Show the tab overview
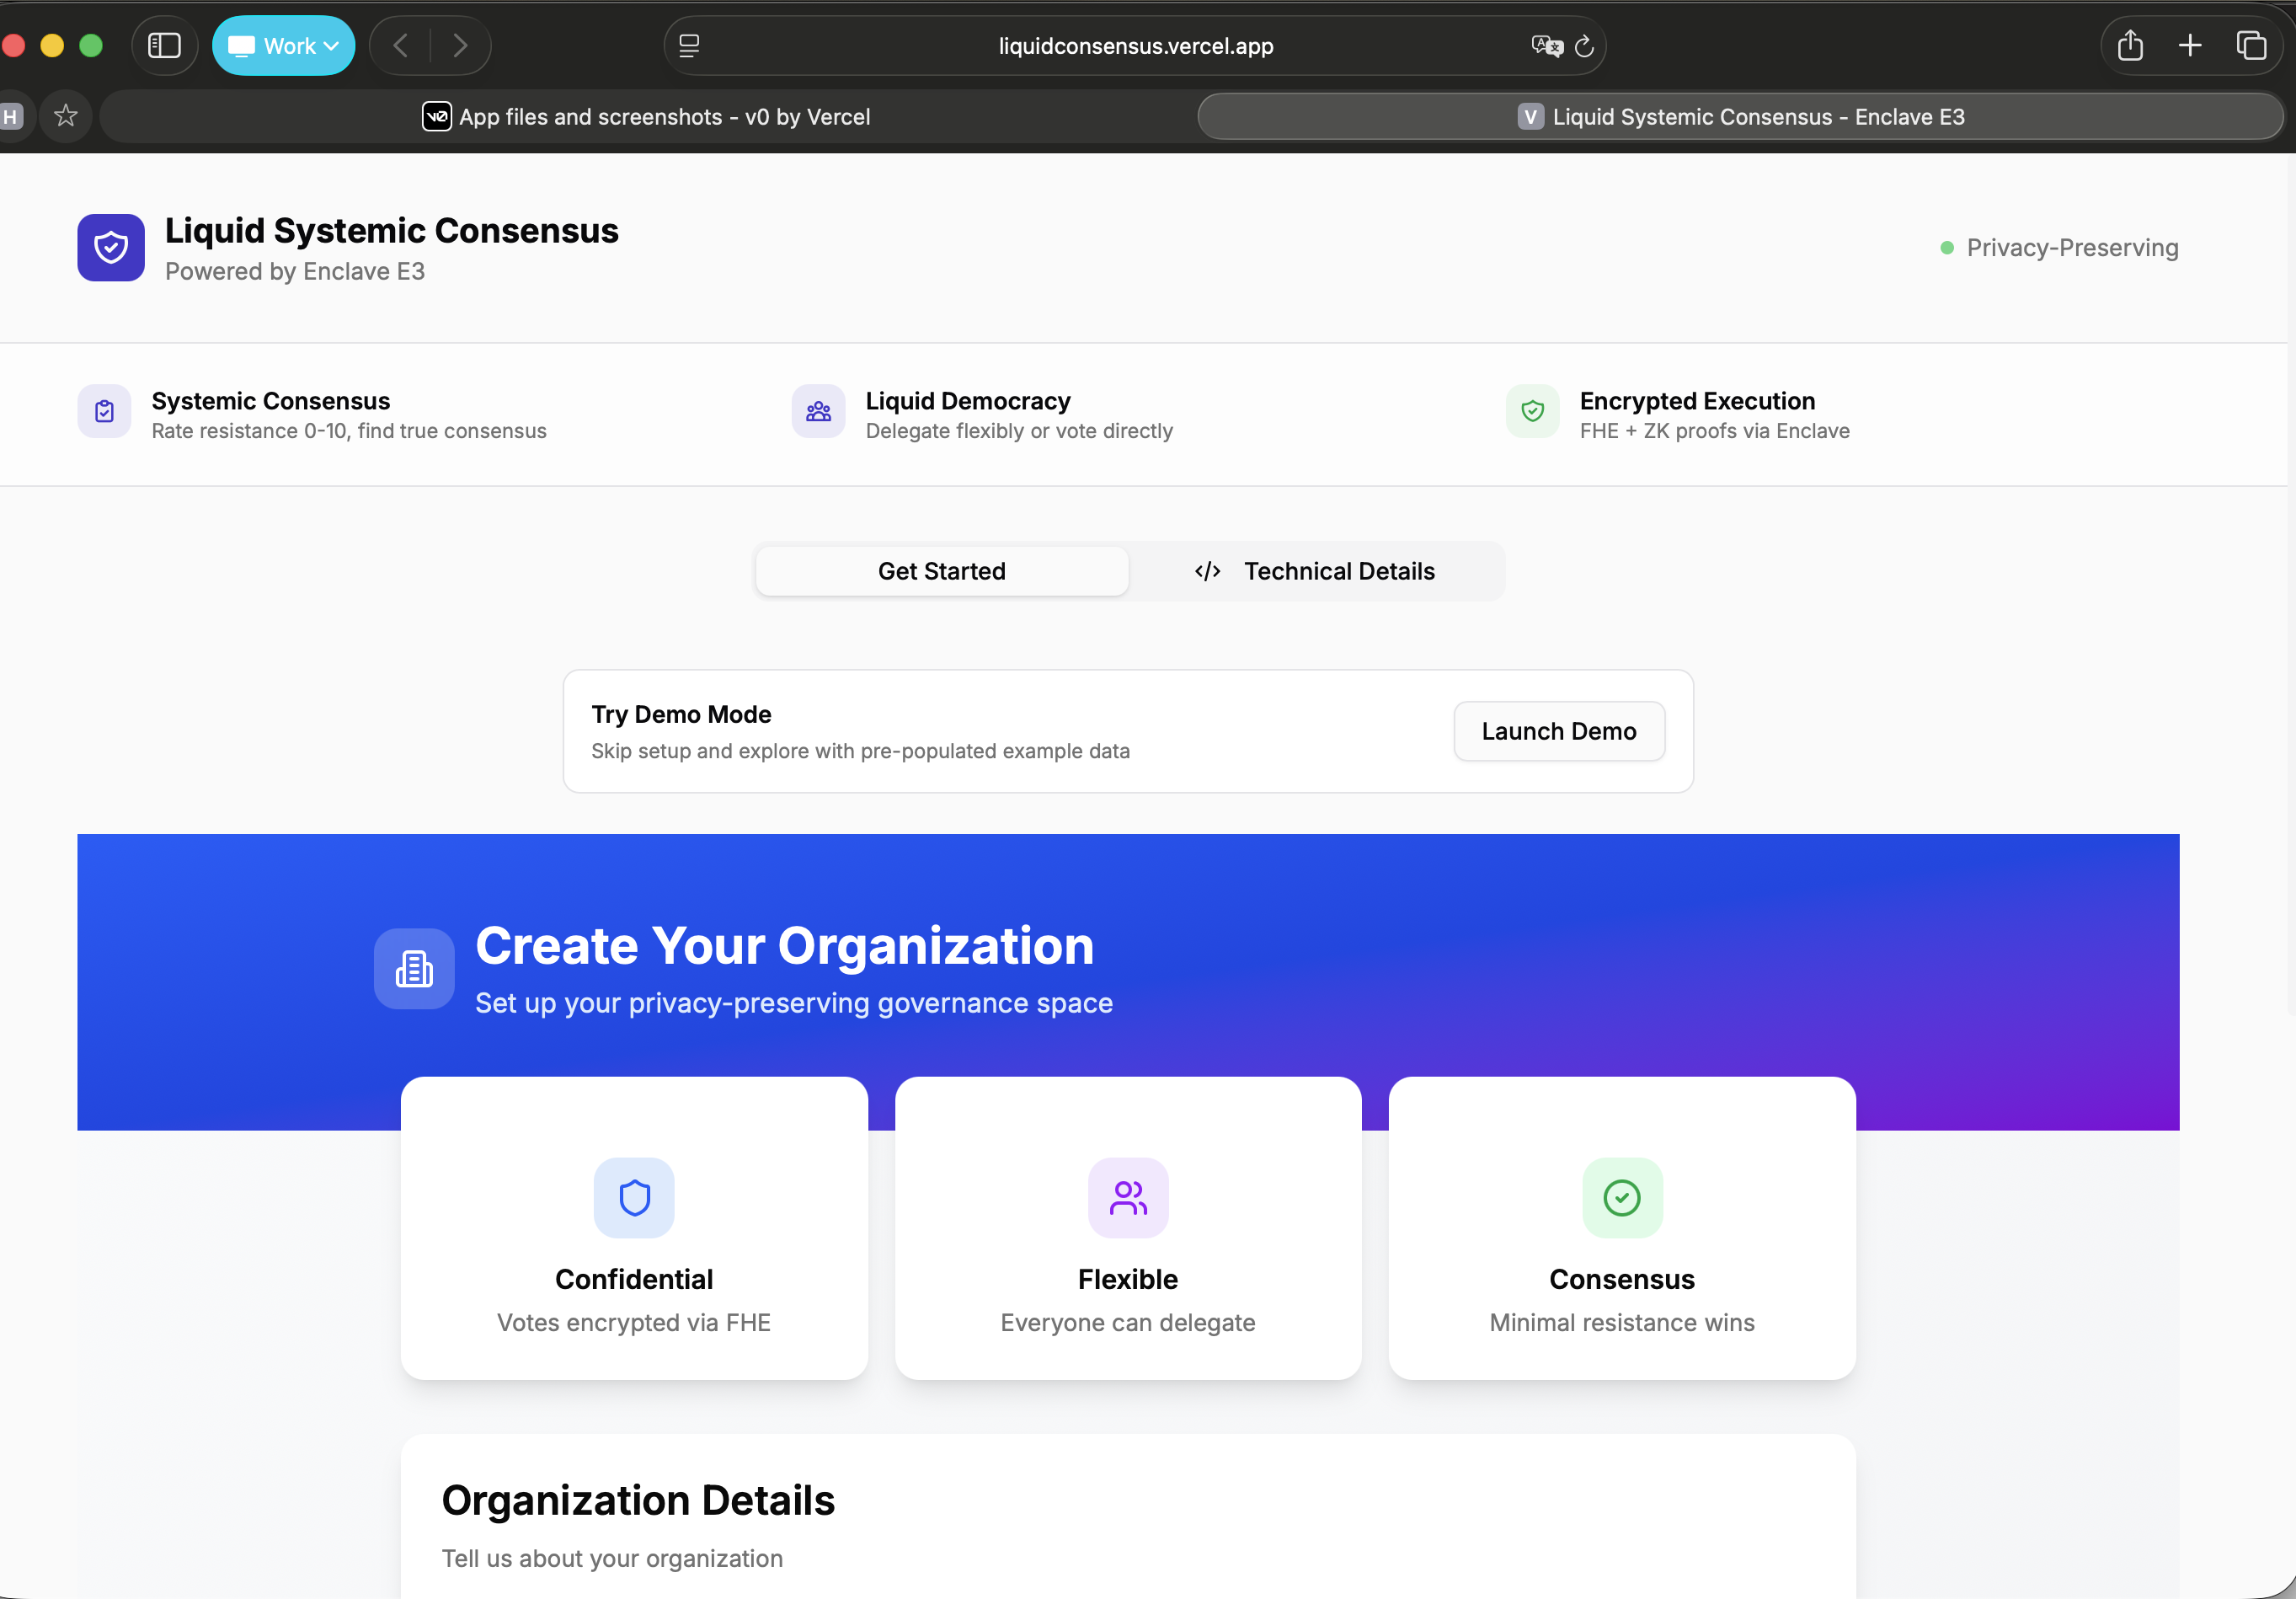Image resolution: width=2296 pixels, height=1599 pixels. click(2251, 46)
